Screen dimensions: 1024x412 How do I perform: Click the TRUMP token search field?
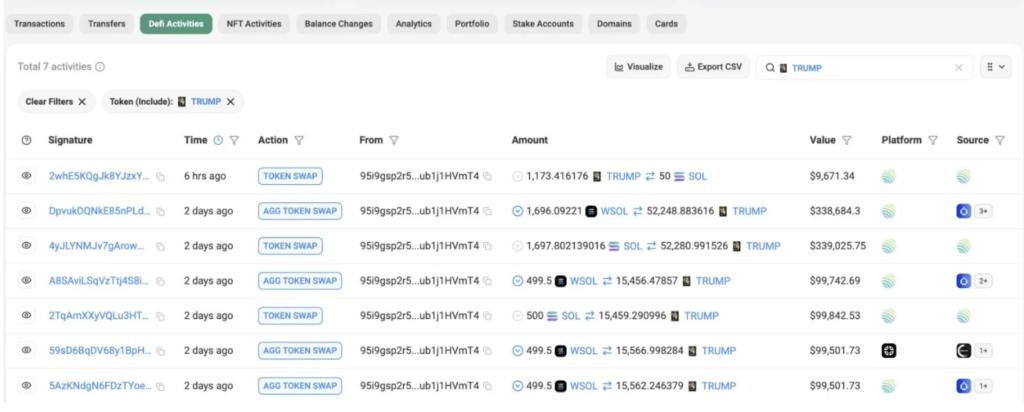pos(865,67)
